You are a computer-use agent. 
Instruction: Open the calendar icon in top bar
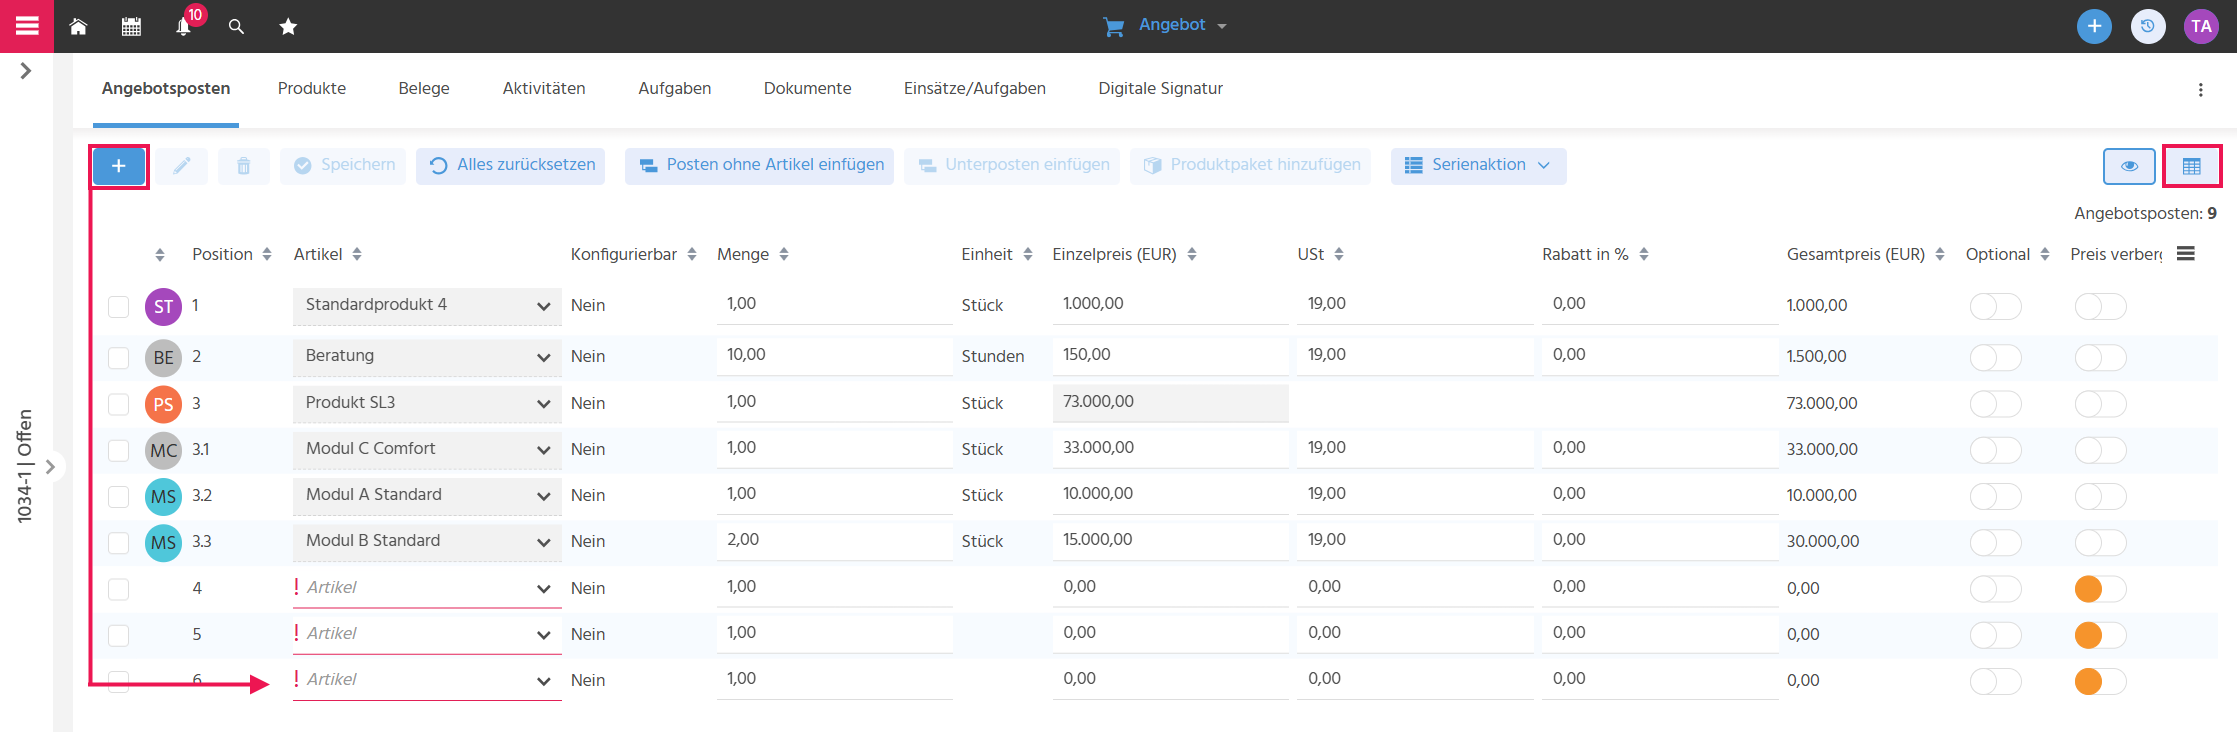click(131, 27)
